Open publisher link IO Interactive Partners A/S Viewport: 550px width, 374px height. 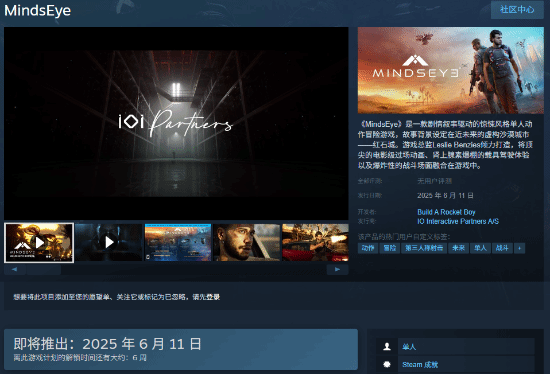458,221
